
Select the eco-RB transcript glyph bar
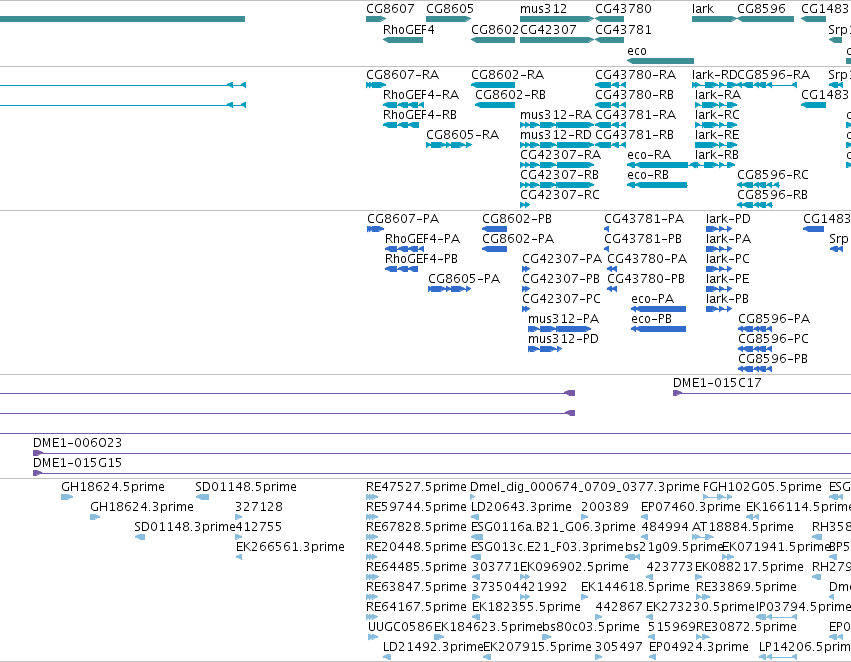[657, 185]
